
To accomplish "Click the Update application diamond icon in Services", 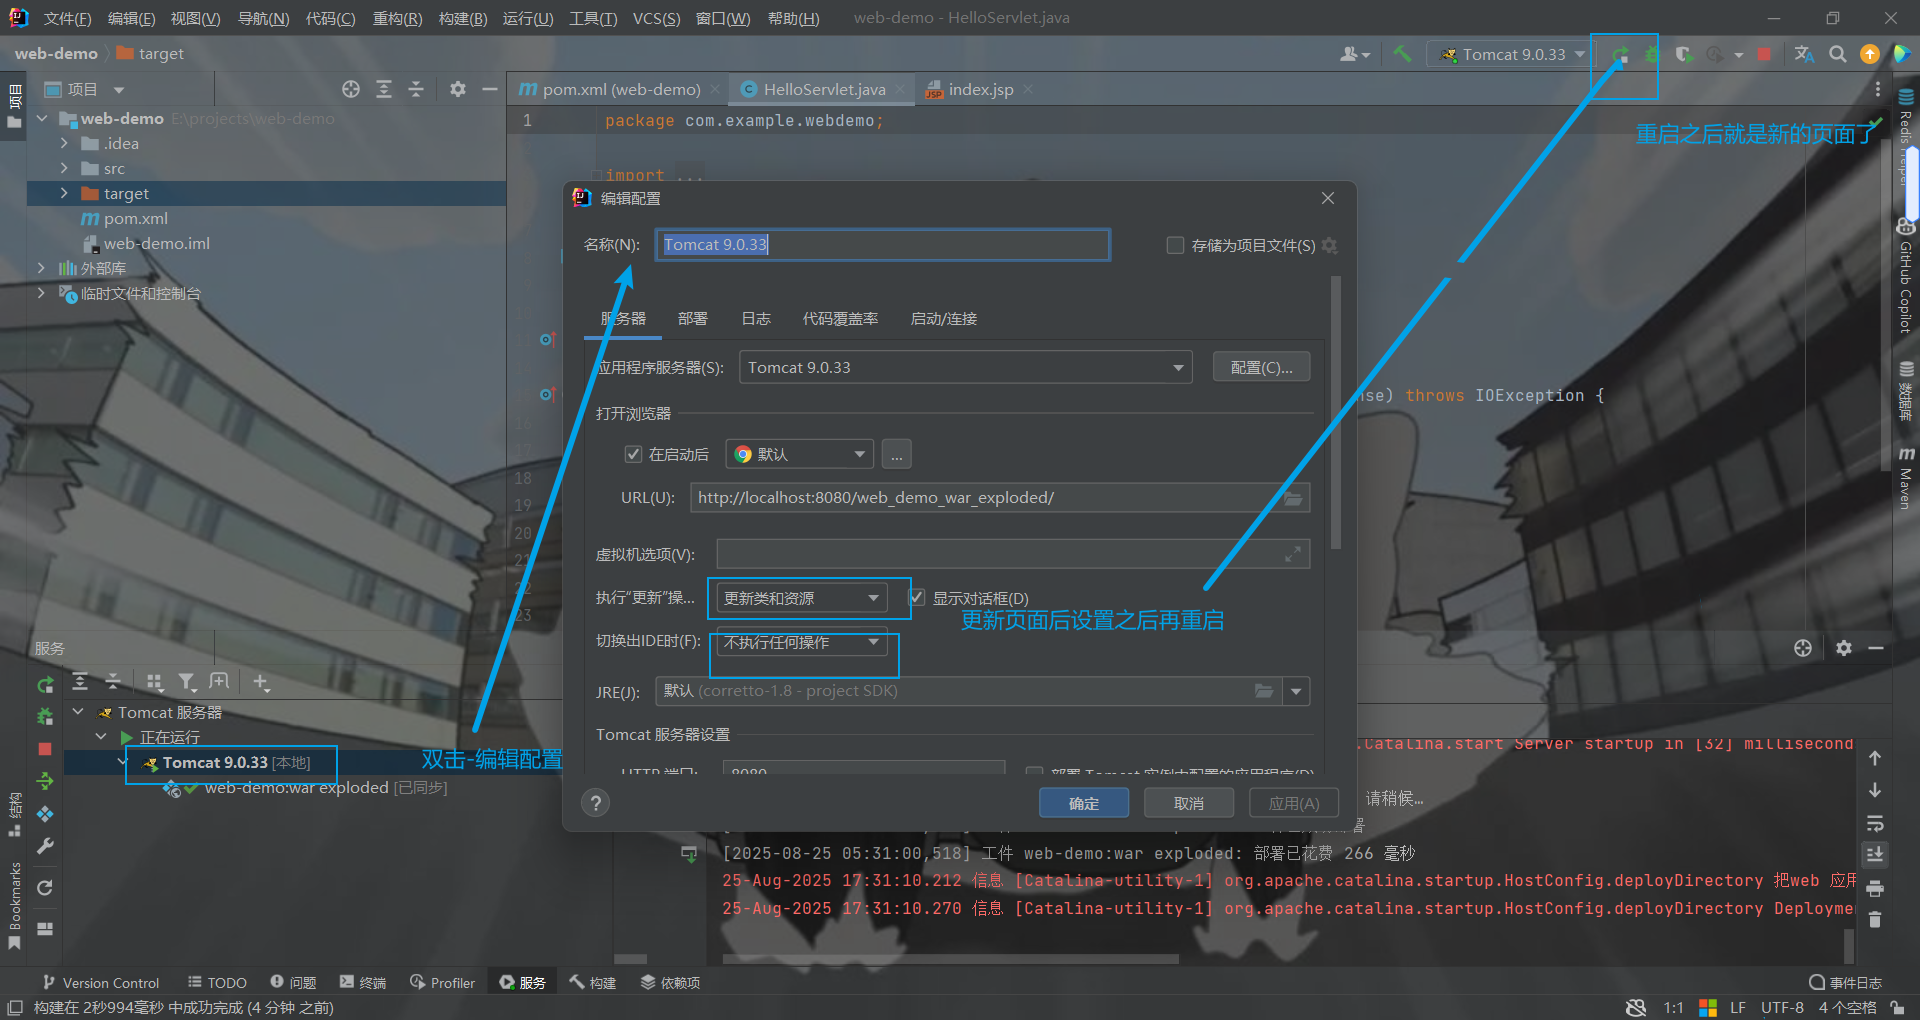I will (x=45, y=814).
